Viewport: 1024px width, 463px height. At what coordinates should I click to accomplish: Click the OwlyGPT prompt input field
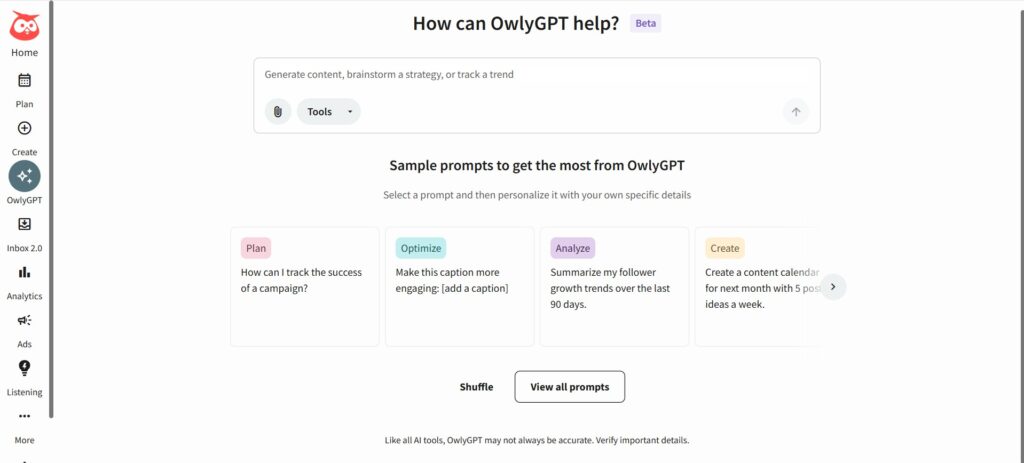[x=536, y=75]
